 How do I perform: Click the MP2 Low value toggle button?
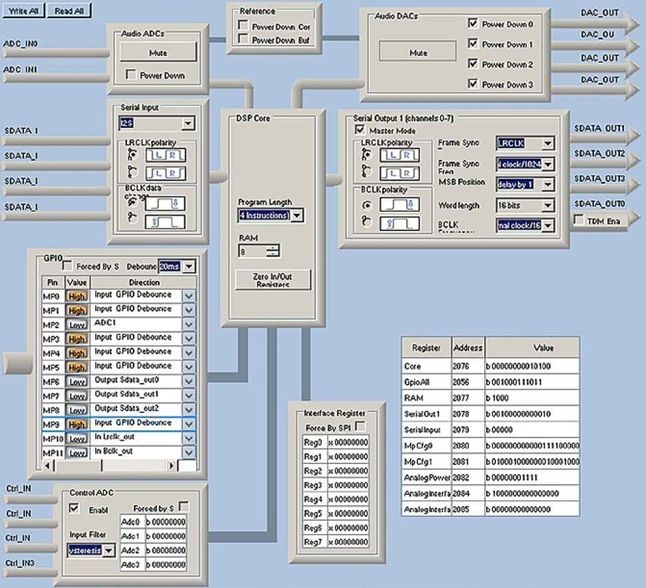pyautogui.click(x=77, y=325)
